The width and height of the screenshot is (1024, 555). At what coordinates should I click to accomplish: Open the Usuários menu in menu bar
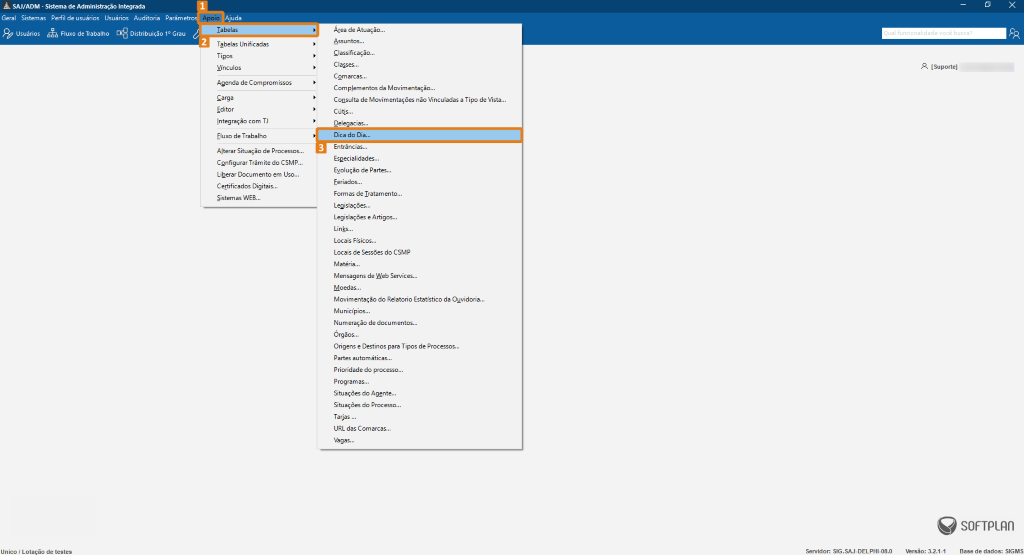pyautogui.click(x=116, y=18)
